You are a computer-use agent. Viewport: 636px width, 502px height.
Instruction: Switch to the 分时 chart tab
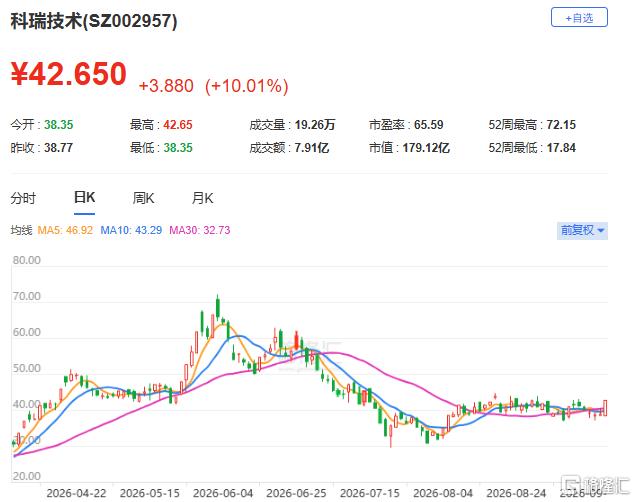(23, 198)
